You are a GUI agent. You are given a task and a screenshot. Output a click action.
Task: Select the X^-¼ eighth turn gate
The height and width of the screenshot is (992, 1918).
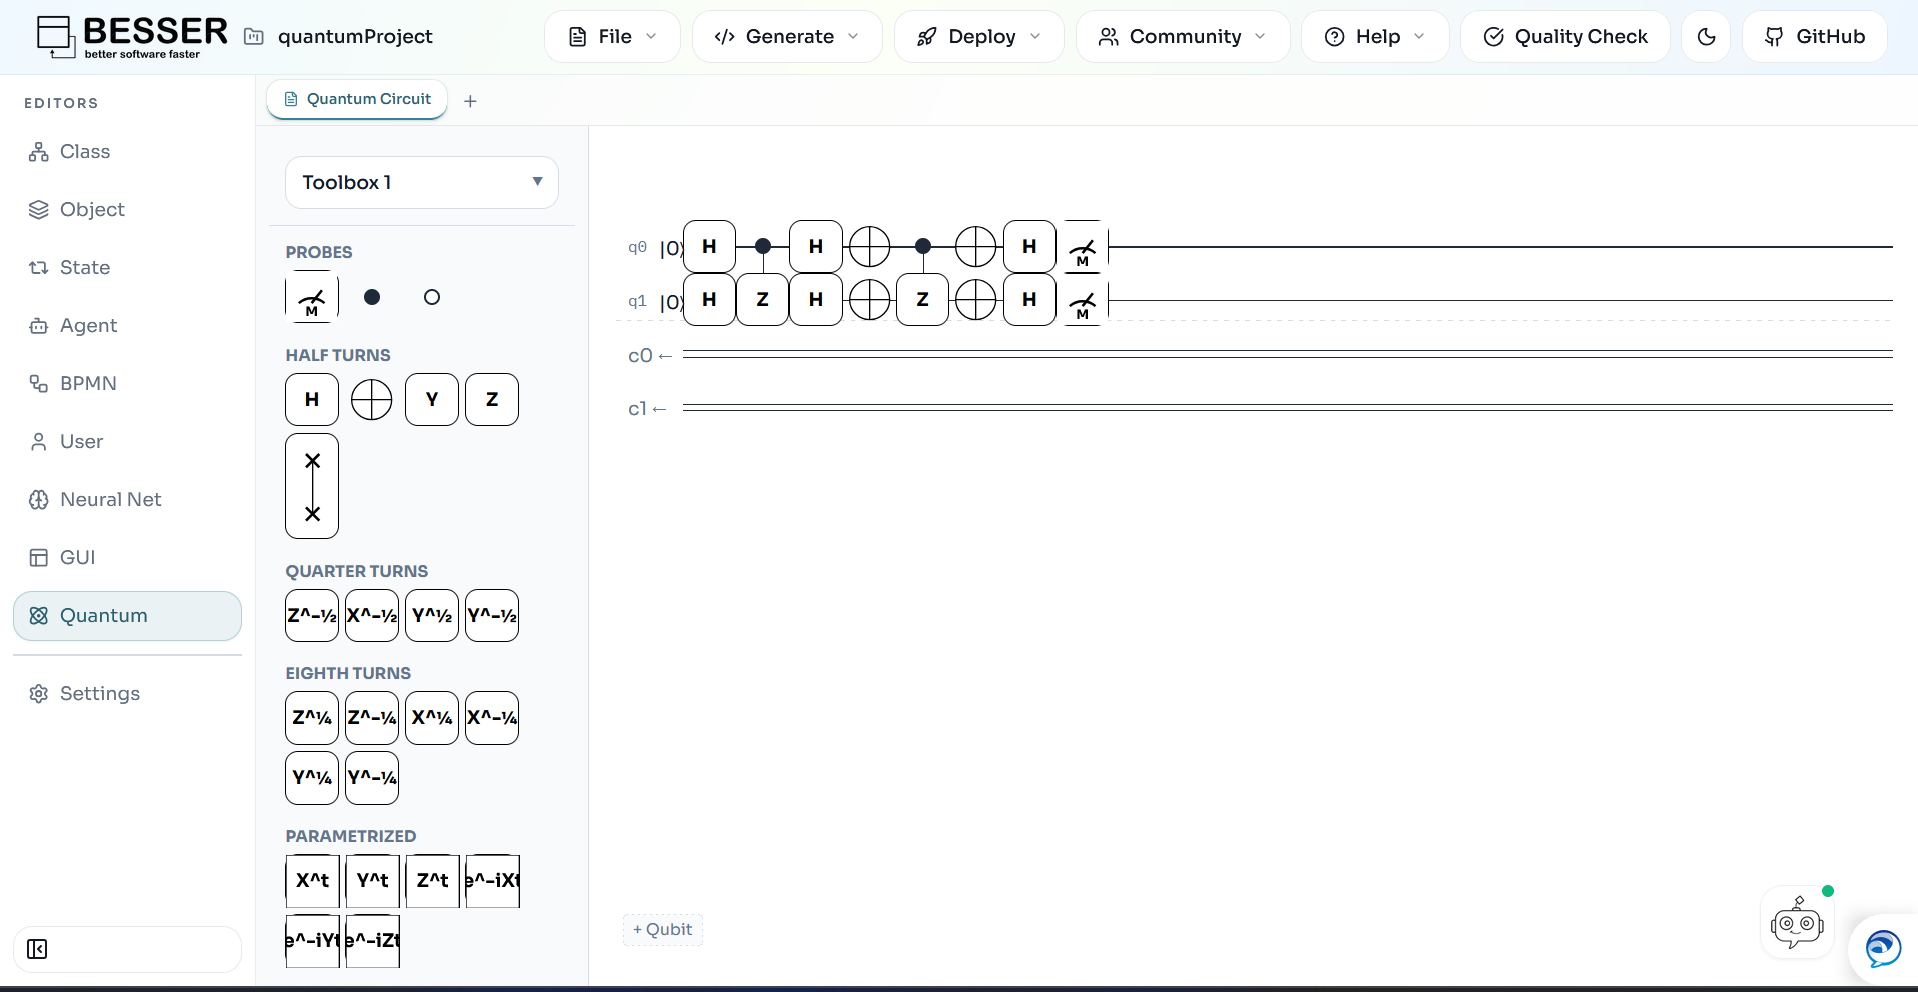coord(492,718)
